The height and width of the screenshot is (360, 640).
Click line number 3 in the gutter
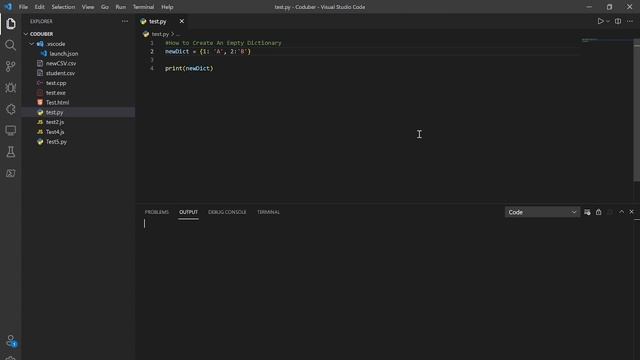pos(152,60)
